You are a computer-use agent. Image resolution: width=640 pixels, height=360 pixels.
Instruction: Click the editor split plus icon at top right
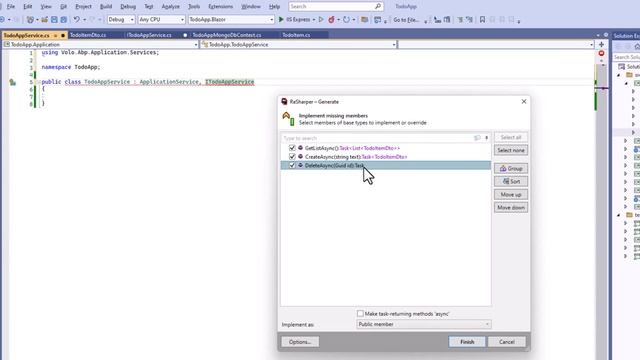(x=601, y=44)
